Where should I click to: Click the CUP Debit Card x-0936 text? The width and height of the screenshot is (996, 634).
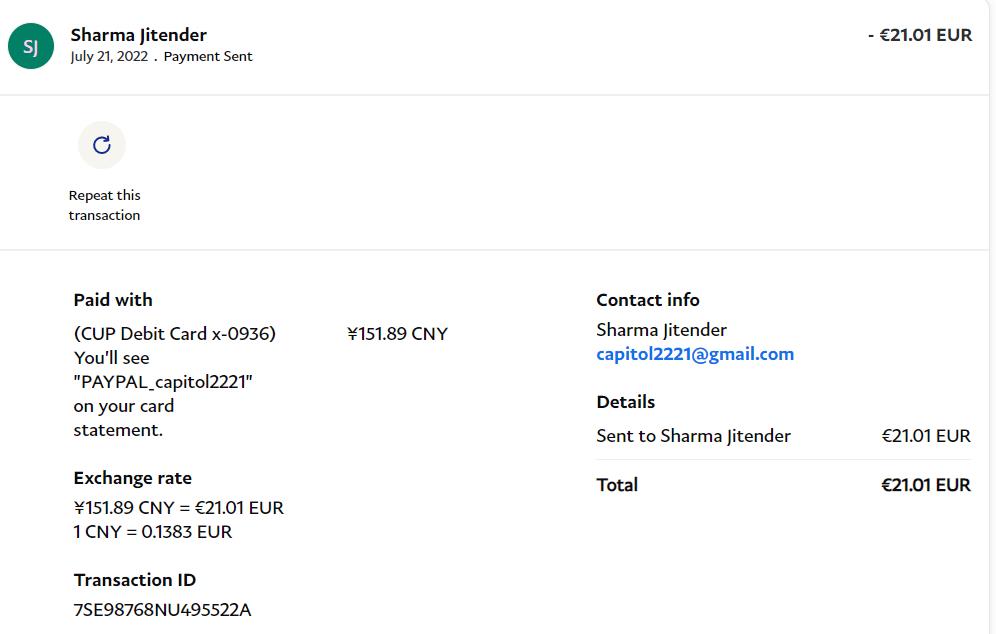coord(175,334)
